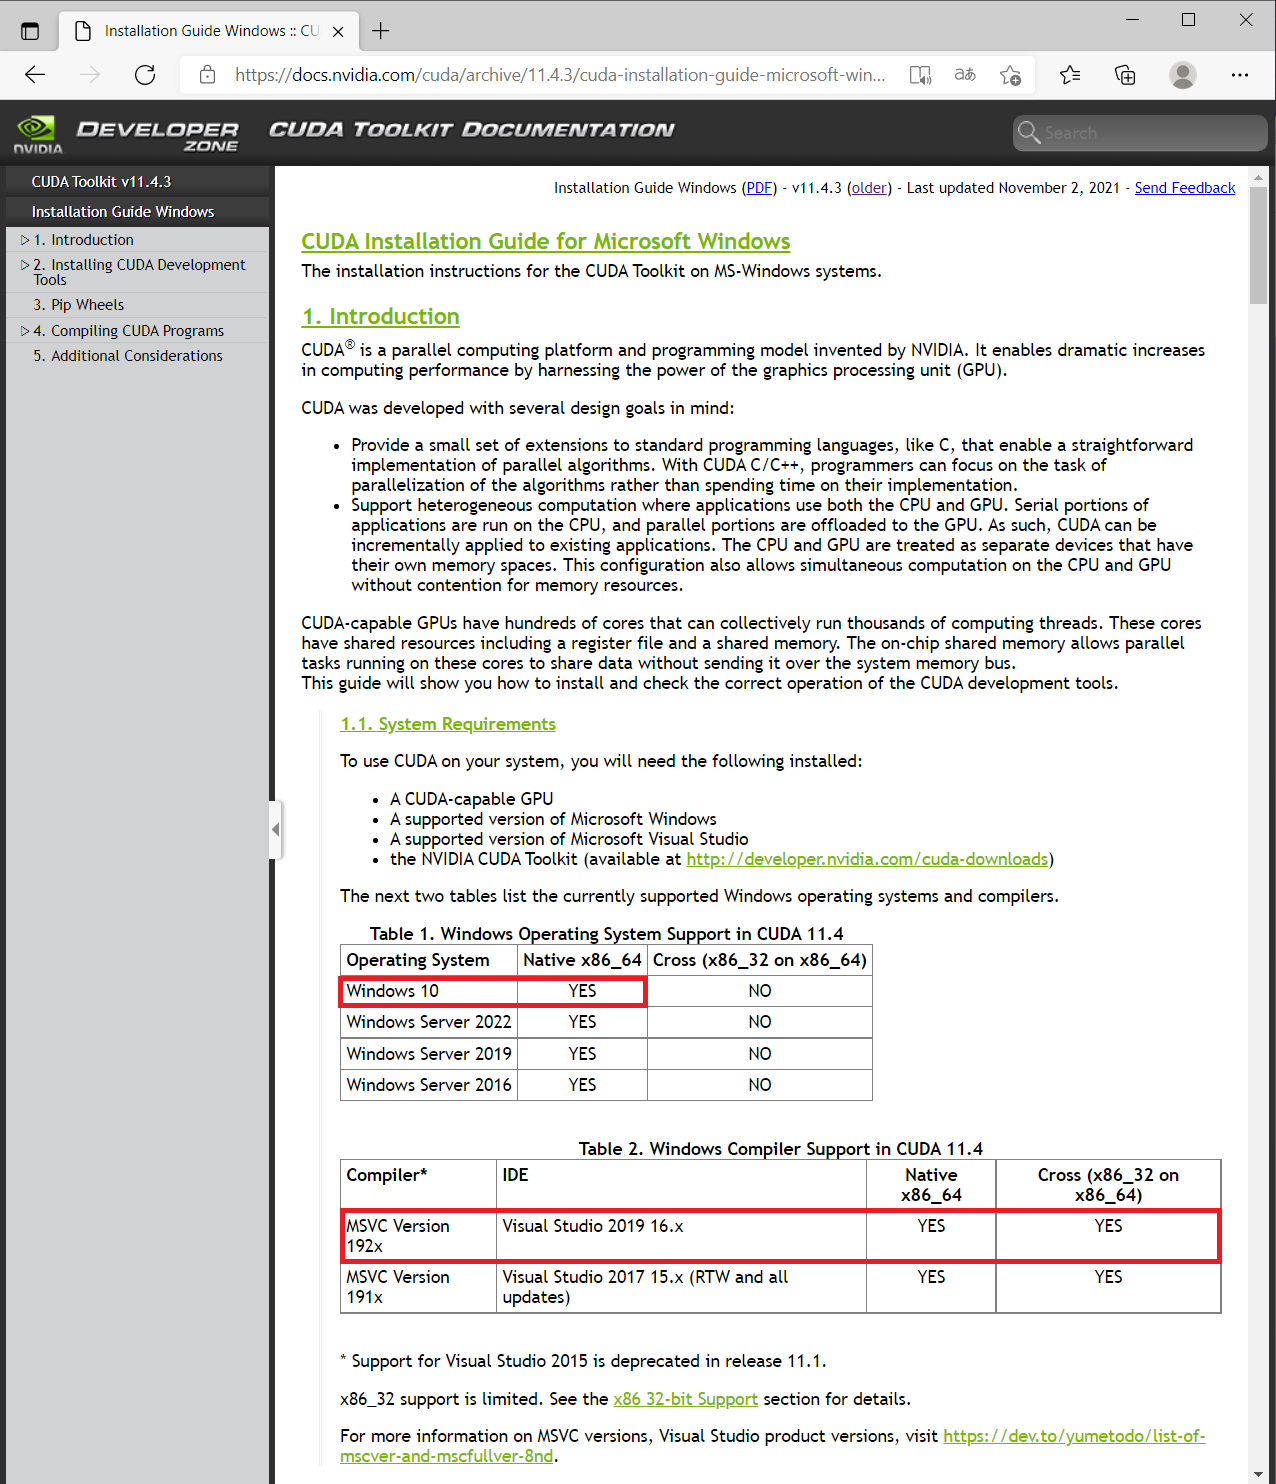
Task: Click the Compiler* column header
Action: click(x=419, y=1185)
